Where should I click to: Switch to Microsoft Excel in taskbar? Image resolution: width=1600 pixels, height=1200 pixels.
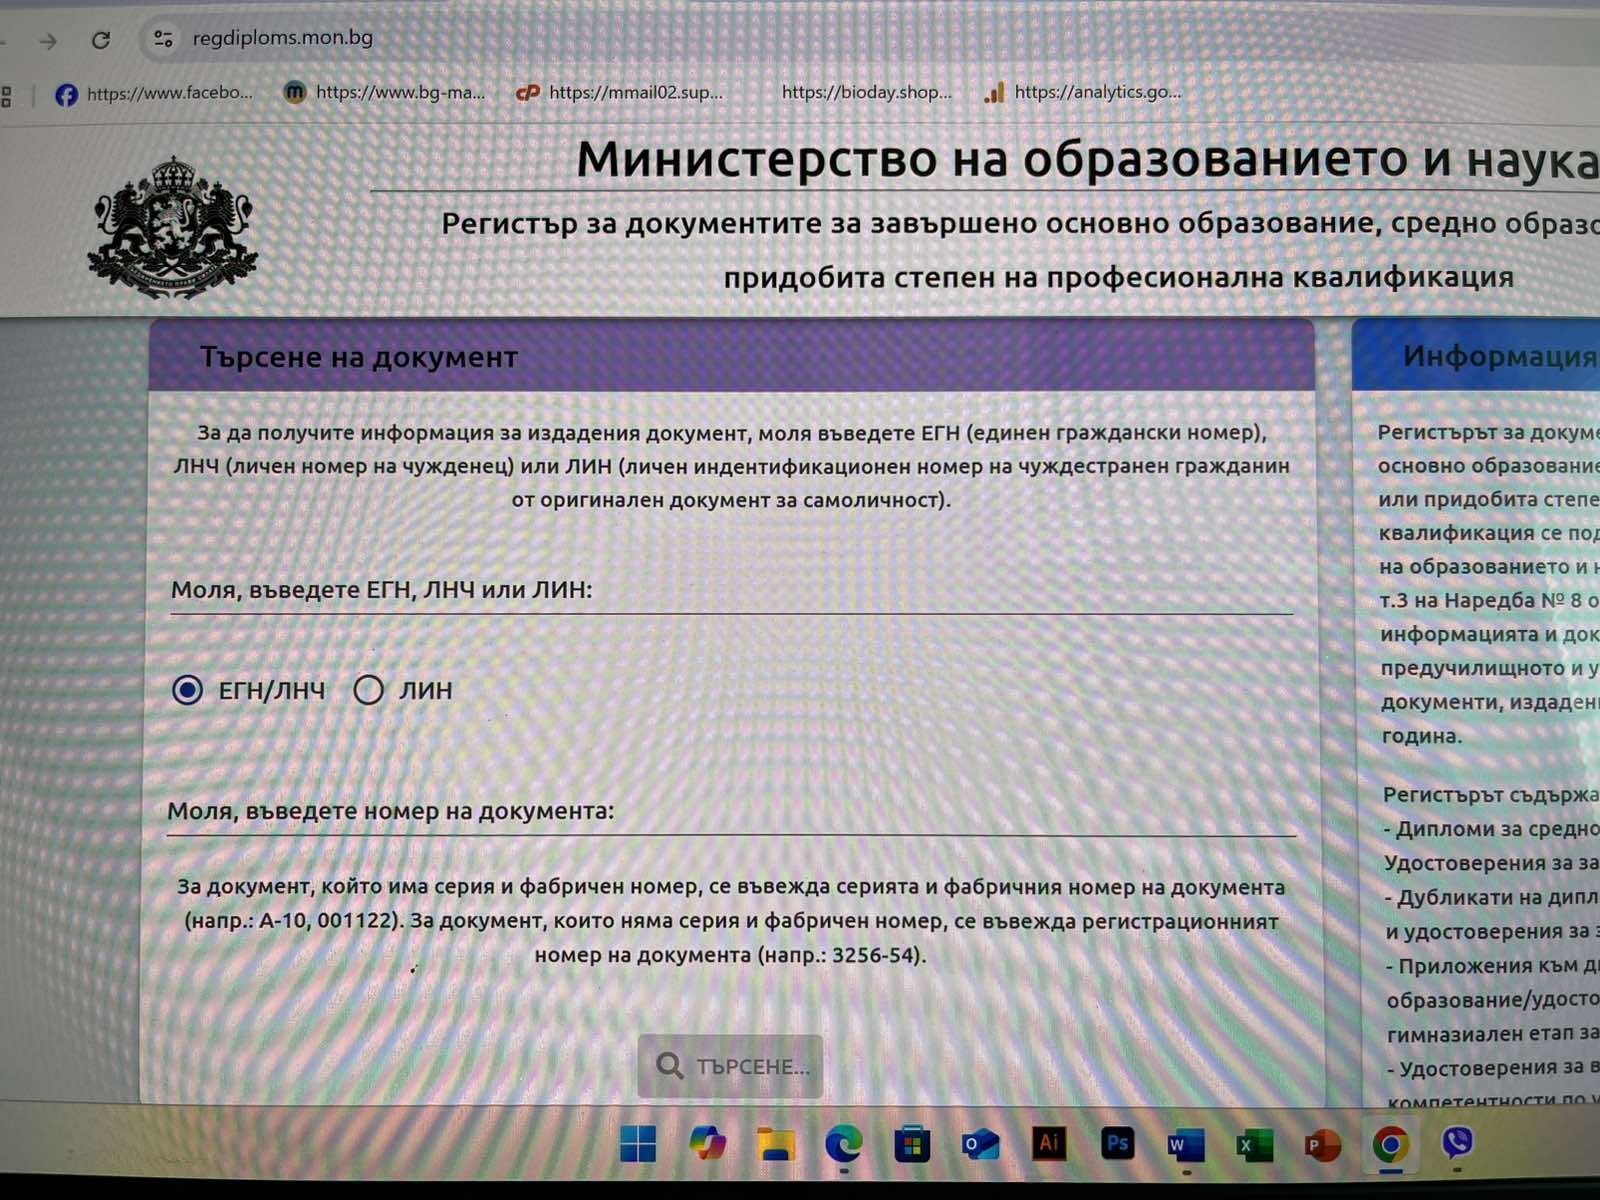(x=1253, y=1145)
